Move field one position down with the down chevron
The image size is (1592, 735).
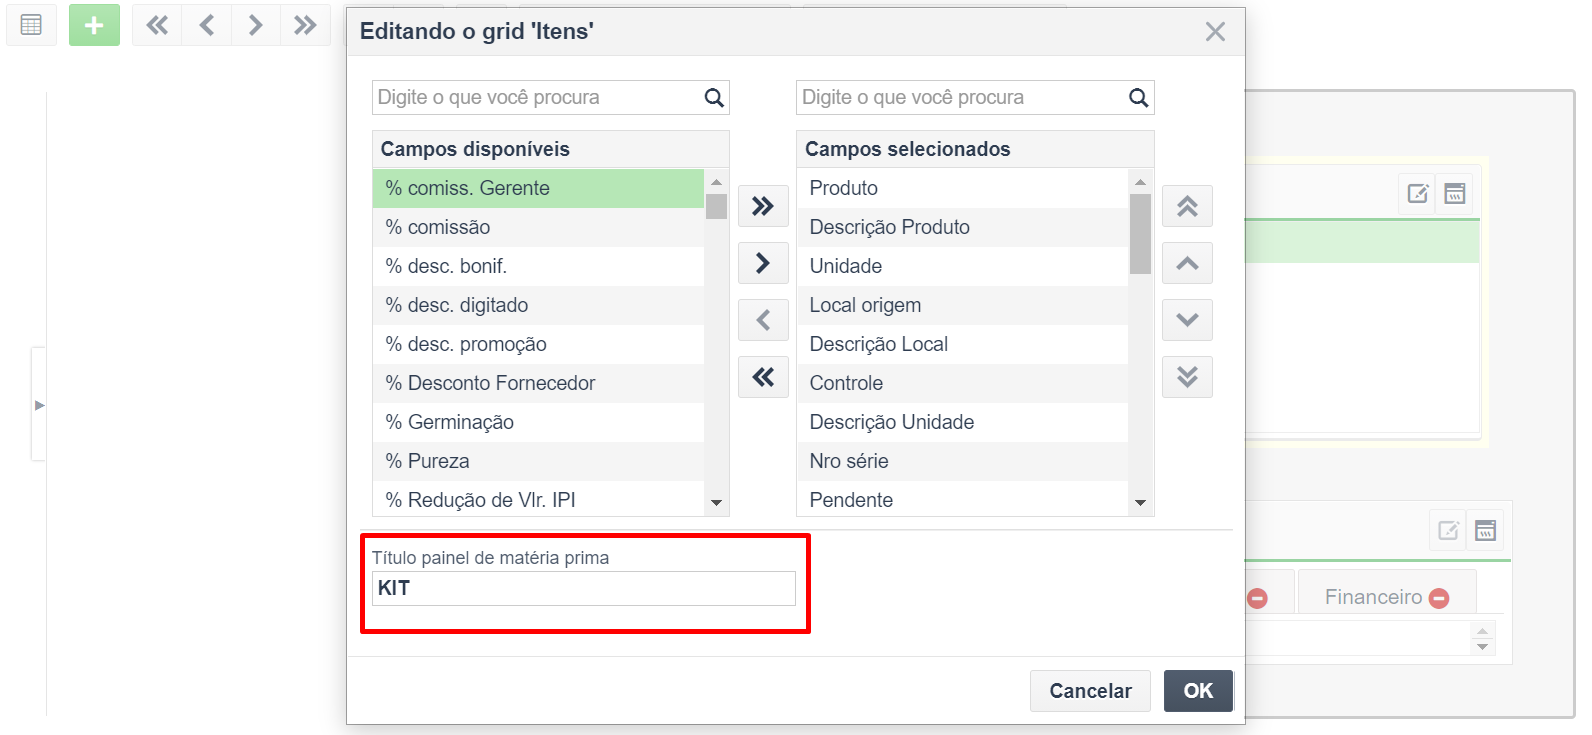[1187, 320]
